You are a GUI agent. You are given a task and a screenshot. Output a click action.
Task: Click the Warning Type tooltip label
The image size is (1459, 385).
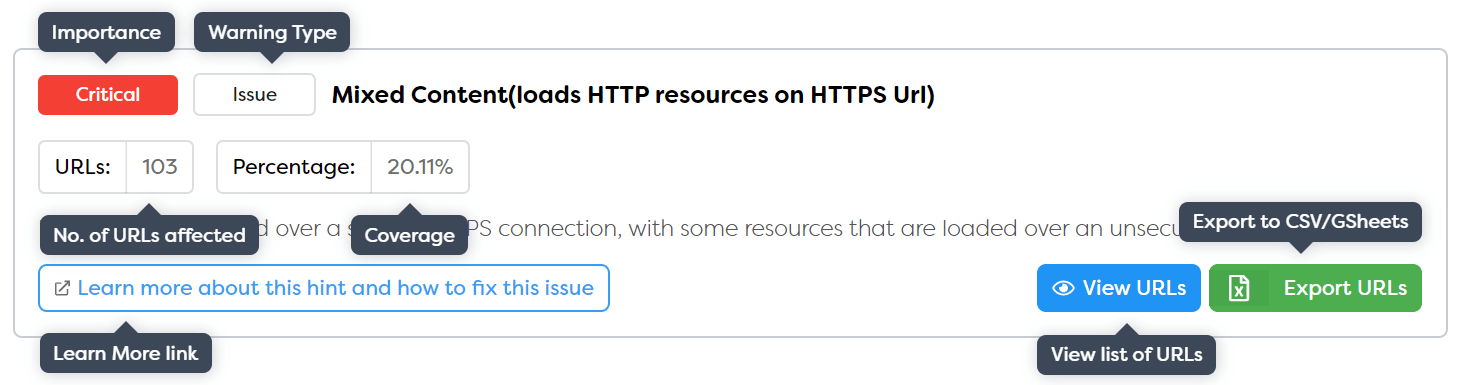coord(272,32)
